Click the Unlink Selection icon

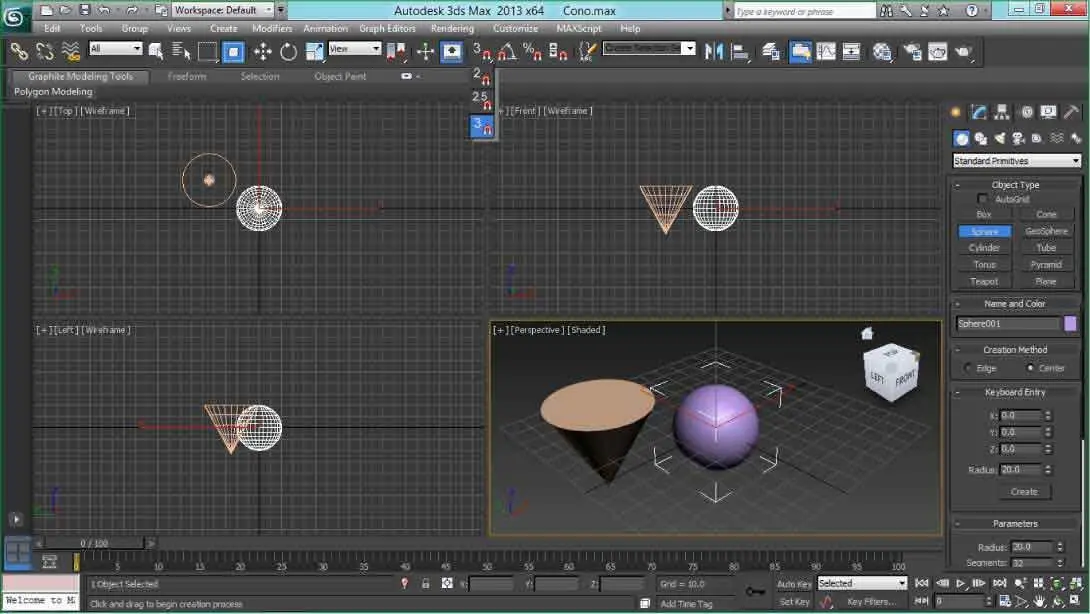(44, 51)
